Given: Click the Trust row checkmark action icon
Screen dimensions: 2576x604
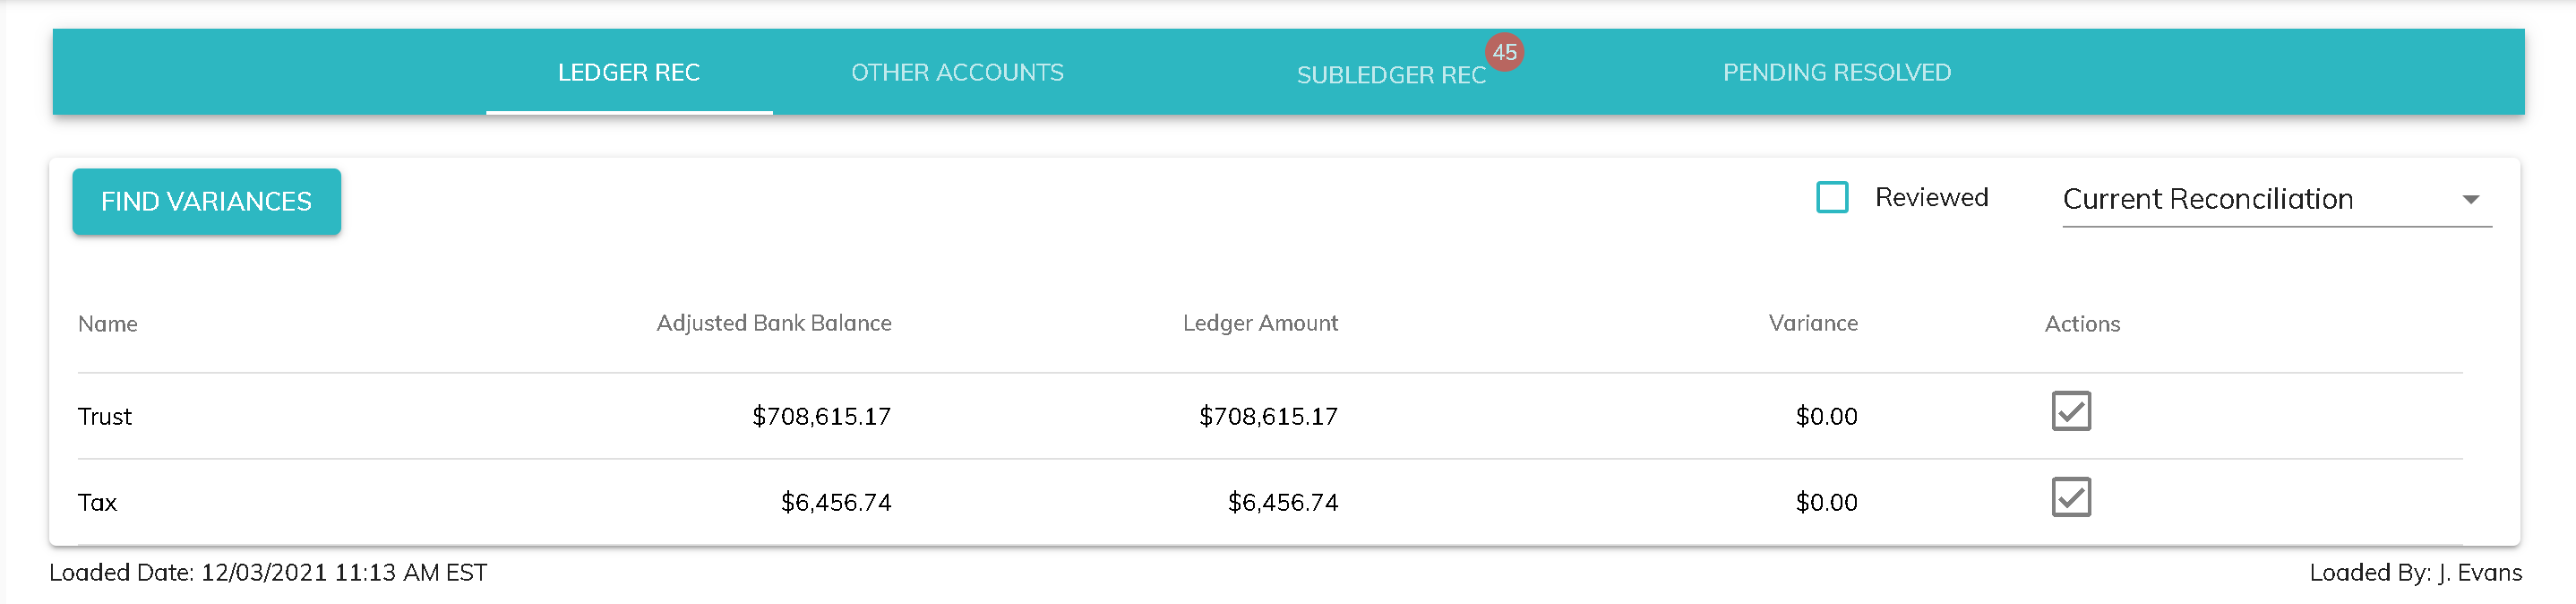Looking at the screenshot, I should [x=2070, y=411].
